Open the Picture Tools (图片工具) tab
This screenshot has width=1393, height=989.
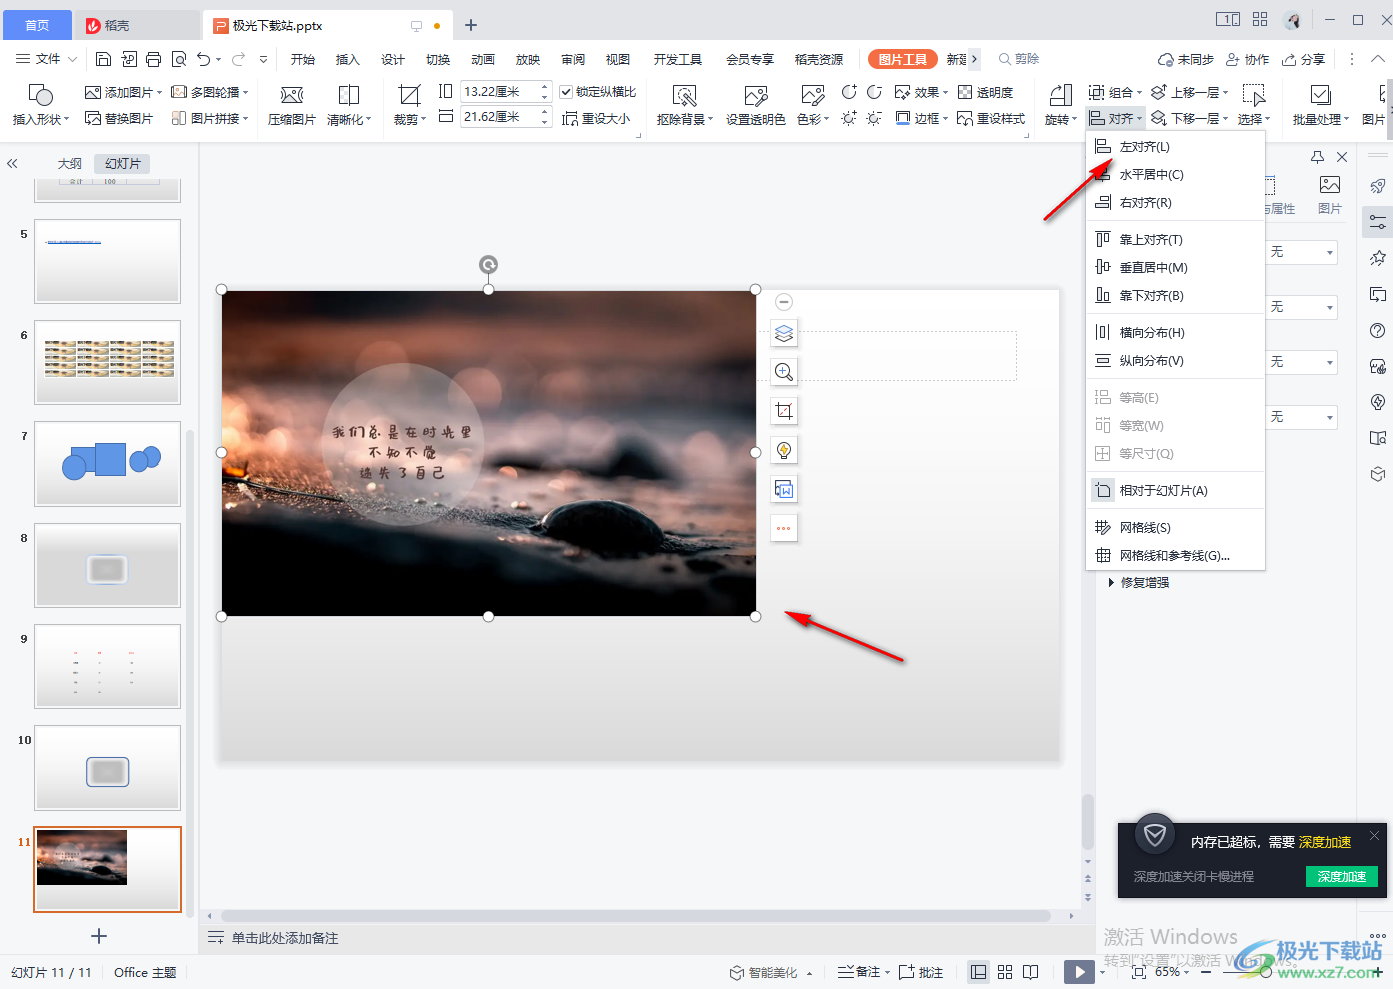pos(902,59)
